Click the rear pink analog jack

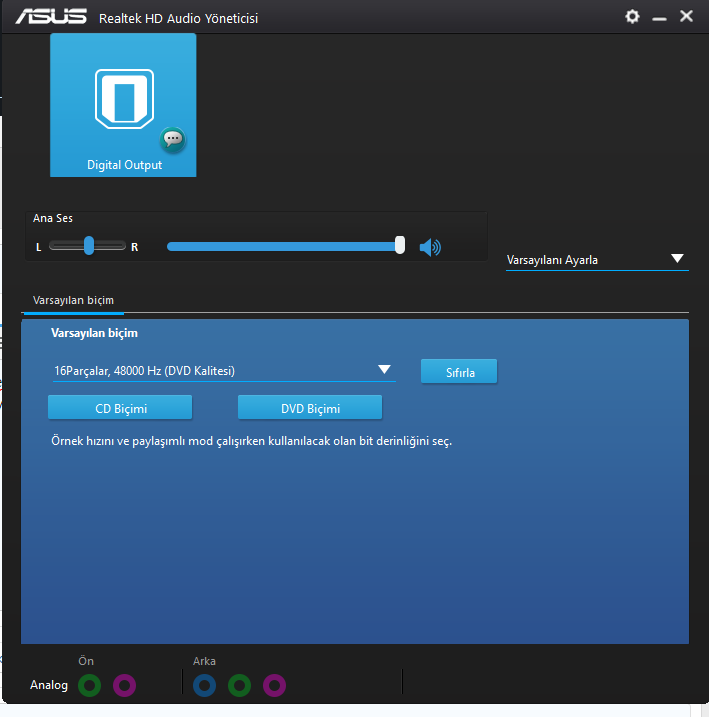(274, 685)
